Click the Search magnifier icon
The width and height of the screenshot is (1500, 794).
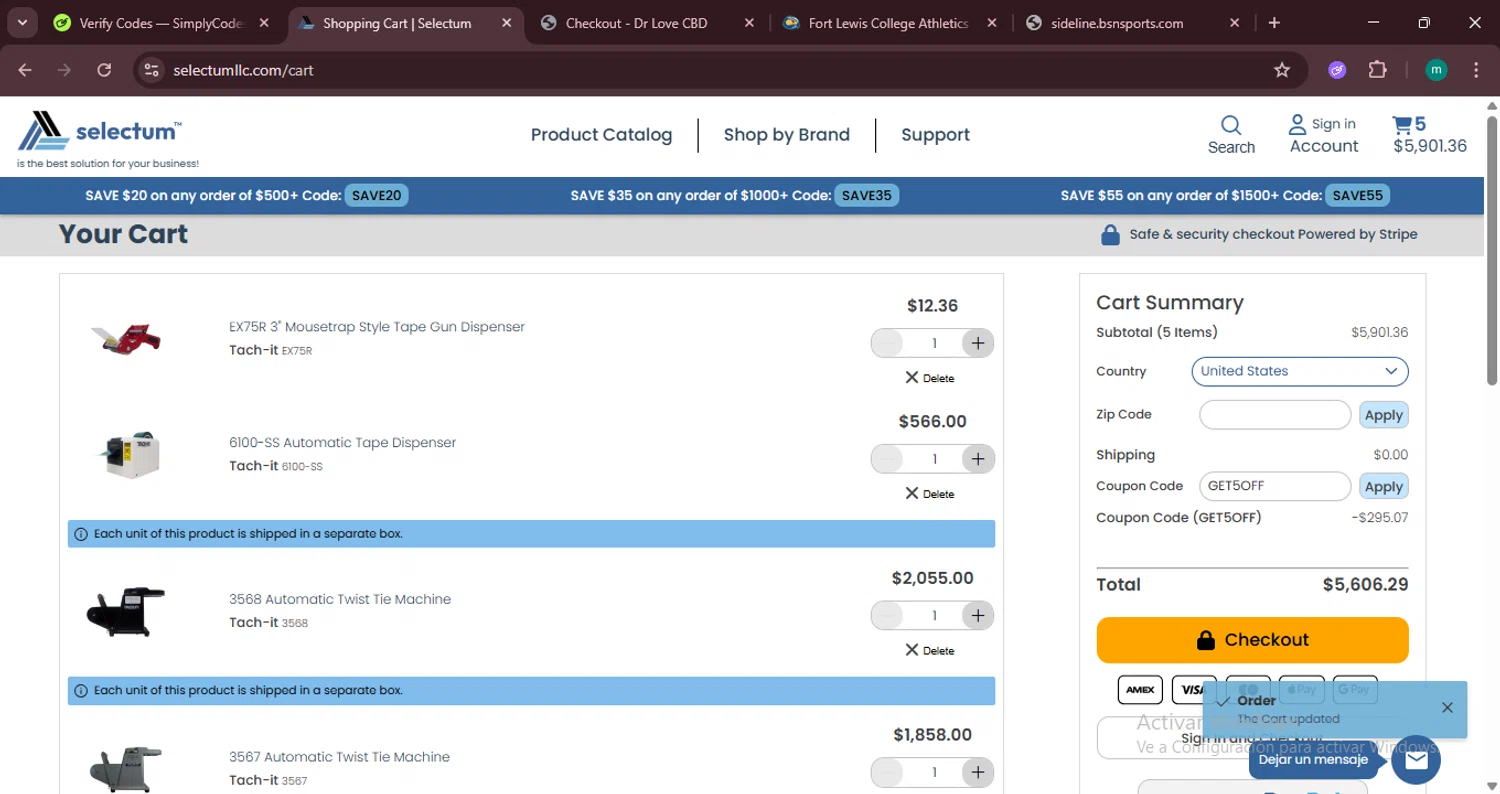pyautogui.click(x=1231, y=125)
